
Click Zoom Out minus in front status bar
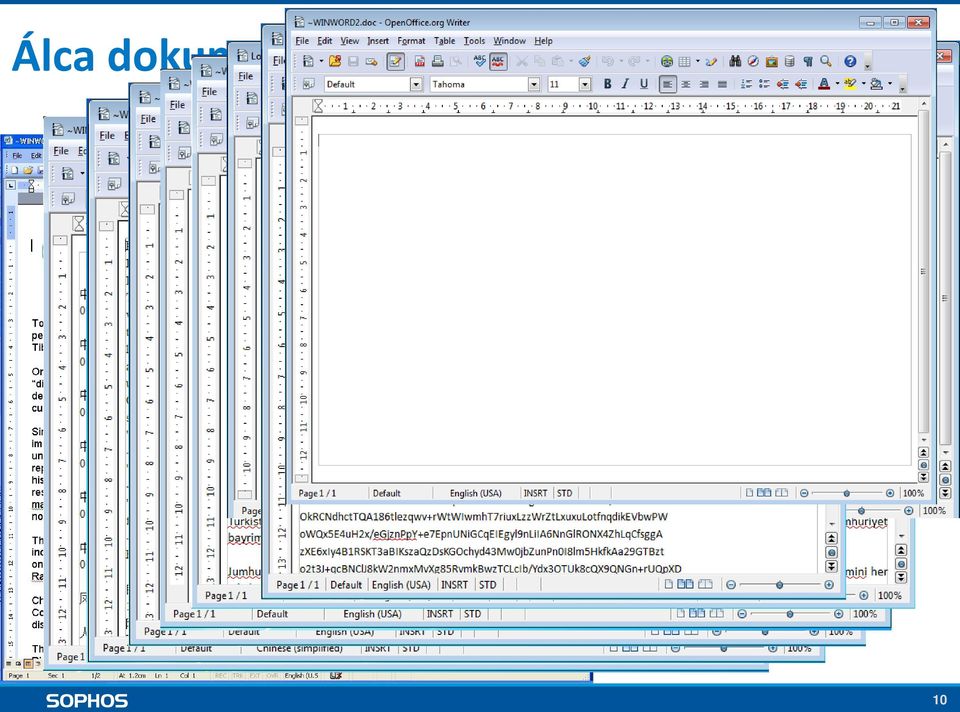[804, 493]
